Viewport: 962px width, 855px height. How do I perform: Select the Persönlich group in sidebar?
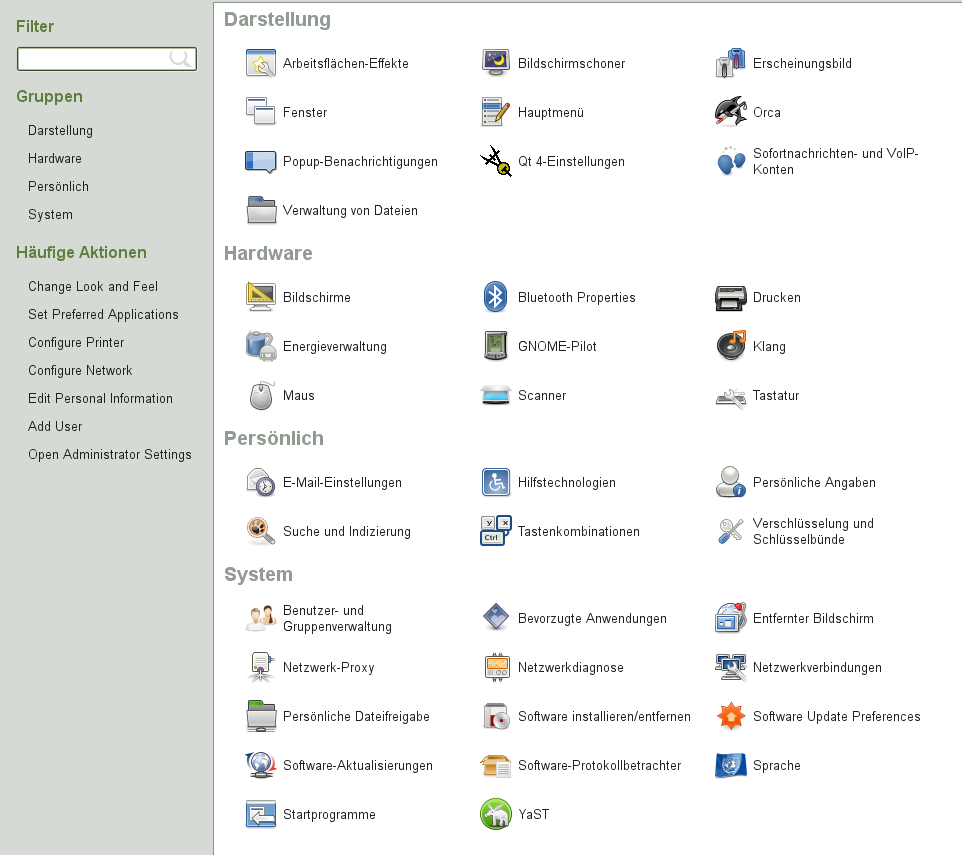click(58, 186)
